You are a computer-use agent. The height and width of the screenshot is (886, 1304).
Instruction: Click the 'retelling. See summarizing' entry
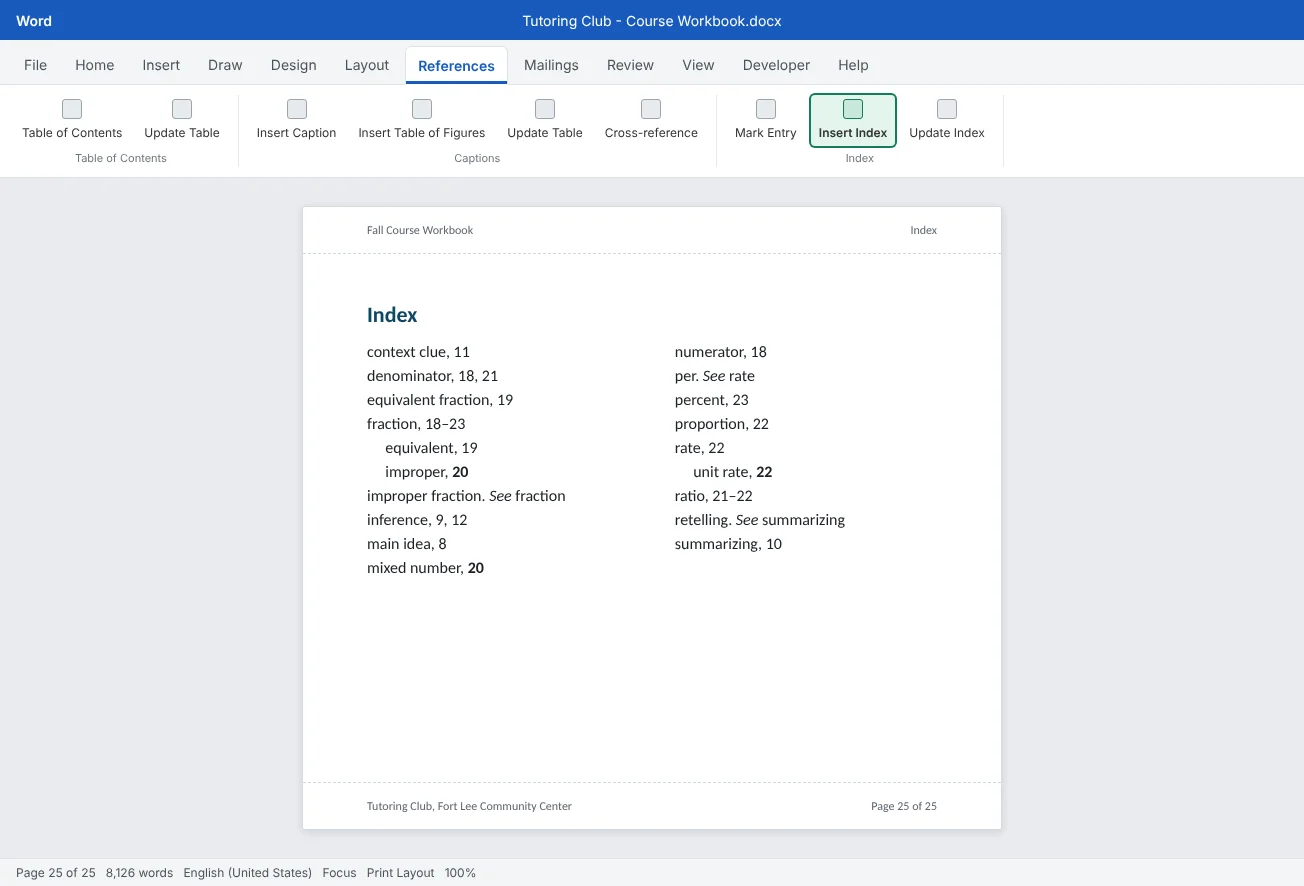(760, 520)
